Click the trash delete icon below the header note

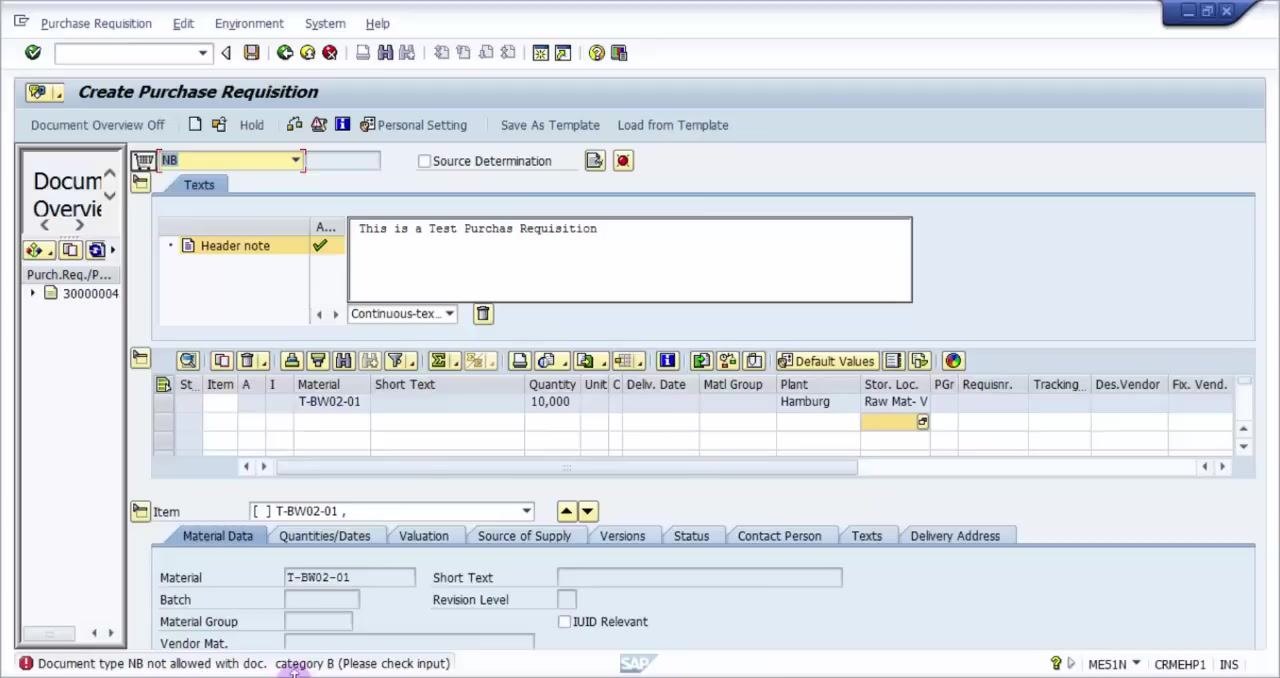[x=483, y=314]
